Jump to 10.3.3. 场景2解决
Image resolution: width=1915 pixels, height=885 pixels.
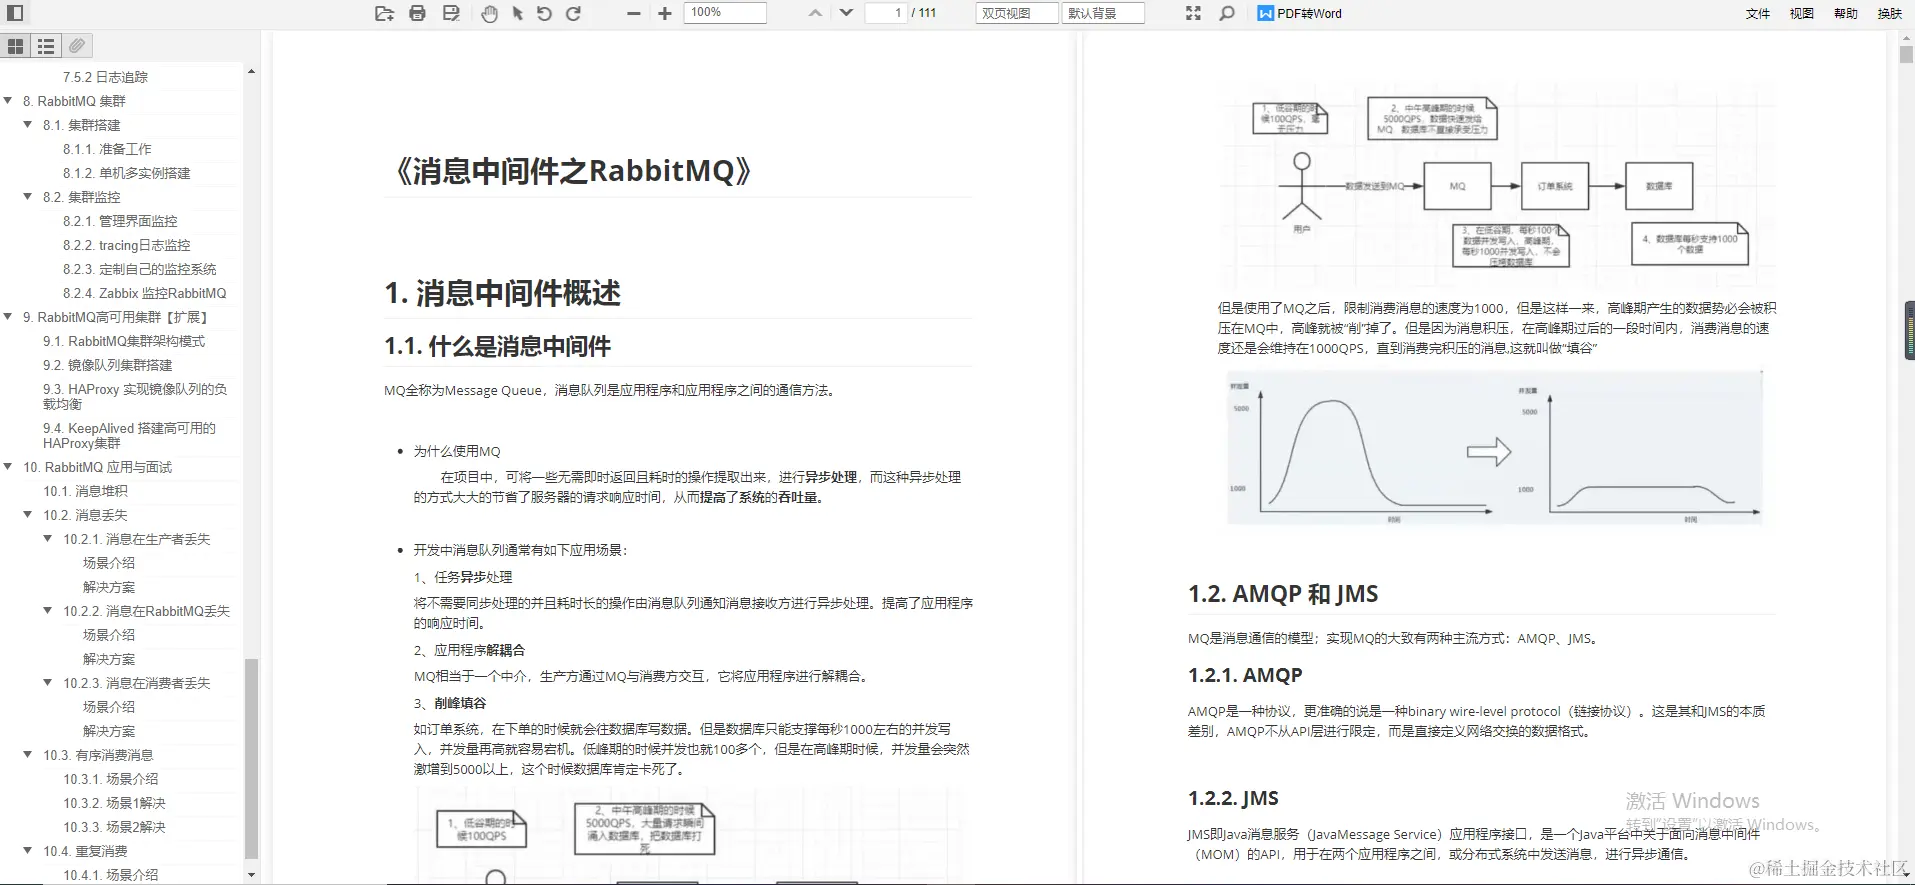(114, 827)
